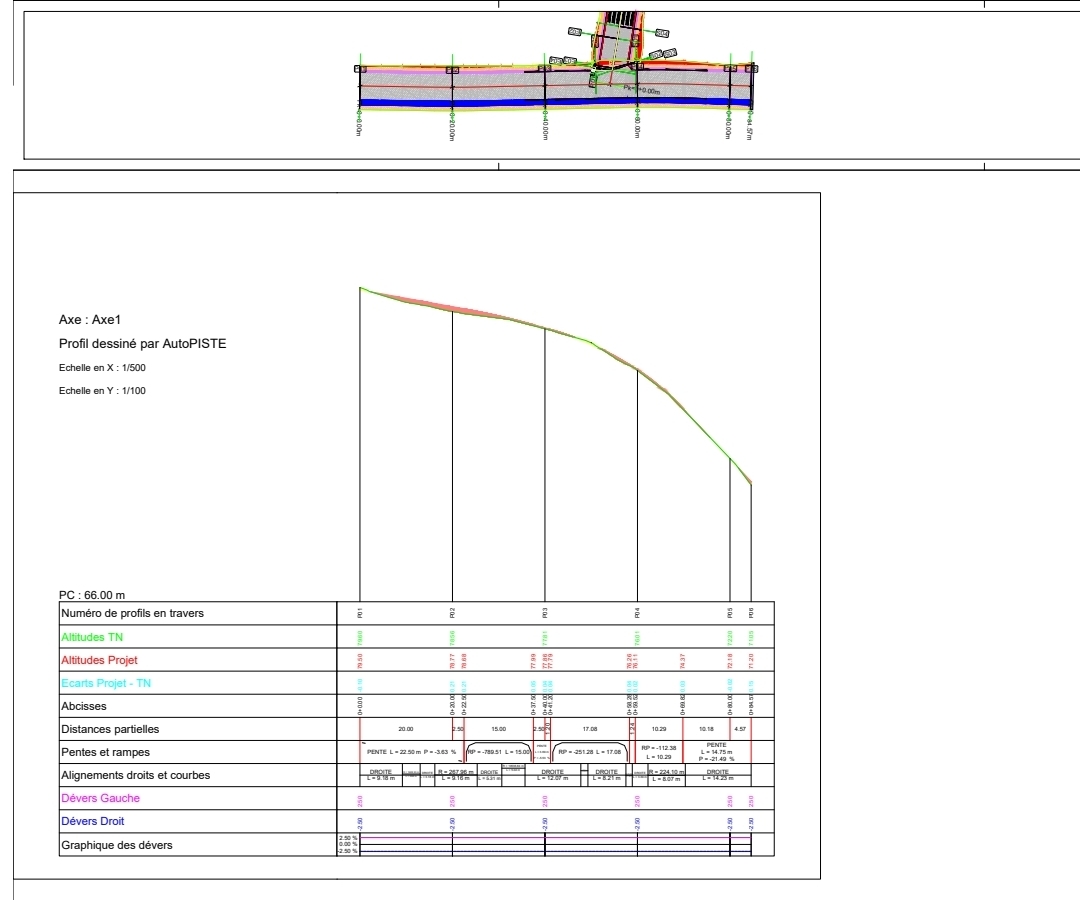The width and height of the screenshot is (1080, 900).
Task: Click the magenta 'Dévers Gauche' label
Action: (100, 798)
